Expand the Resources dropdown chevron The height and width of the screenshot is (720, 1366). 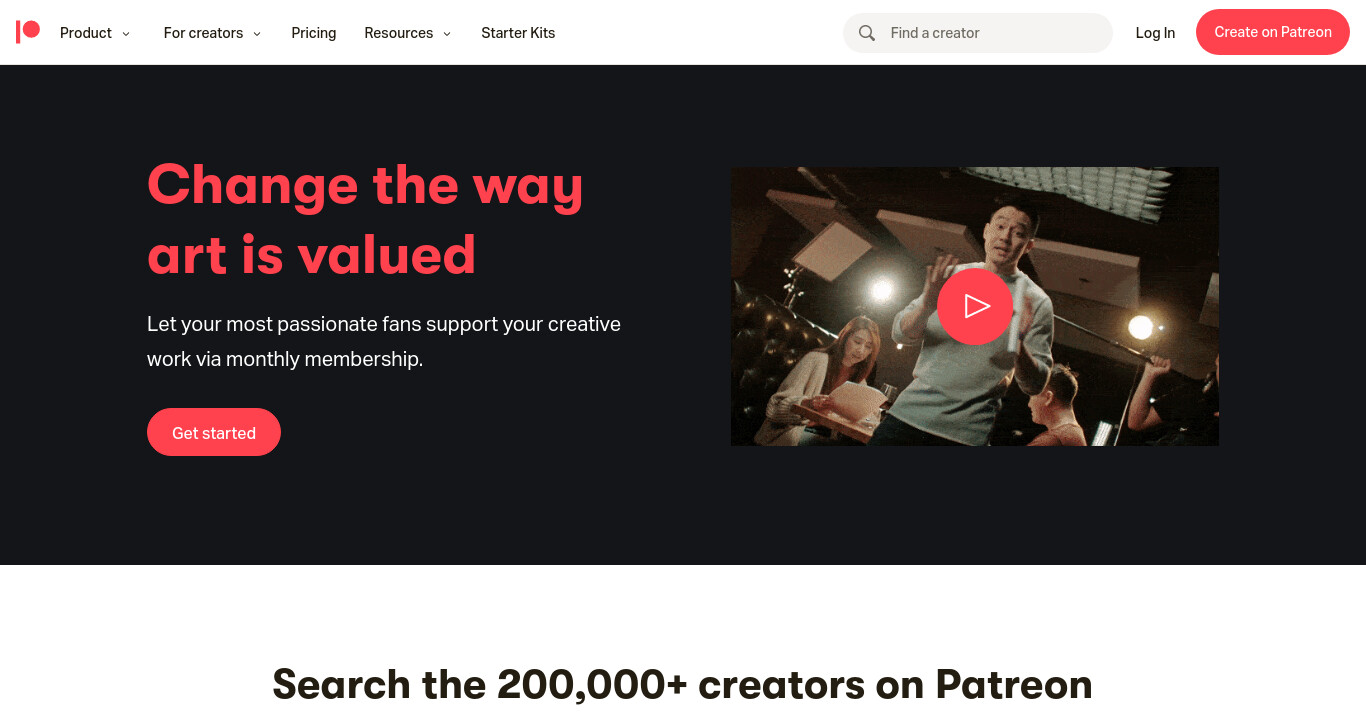click(447, 34)
